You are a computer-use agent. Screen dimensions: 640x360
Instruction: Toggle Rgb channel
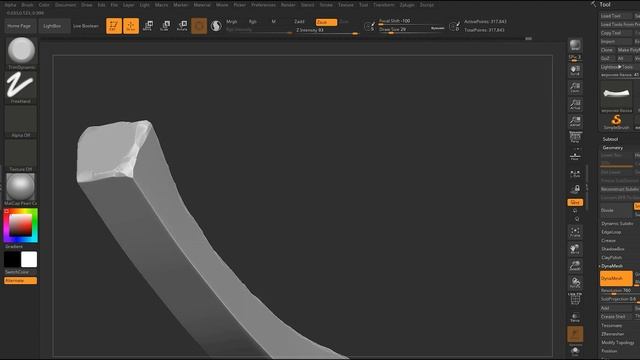pos(253,22)
